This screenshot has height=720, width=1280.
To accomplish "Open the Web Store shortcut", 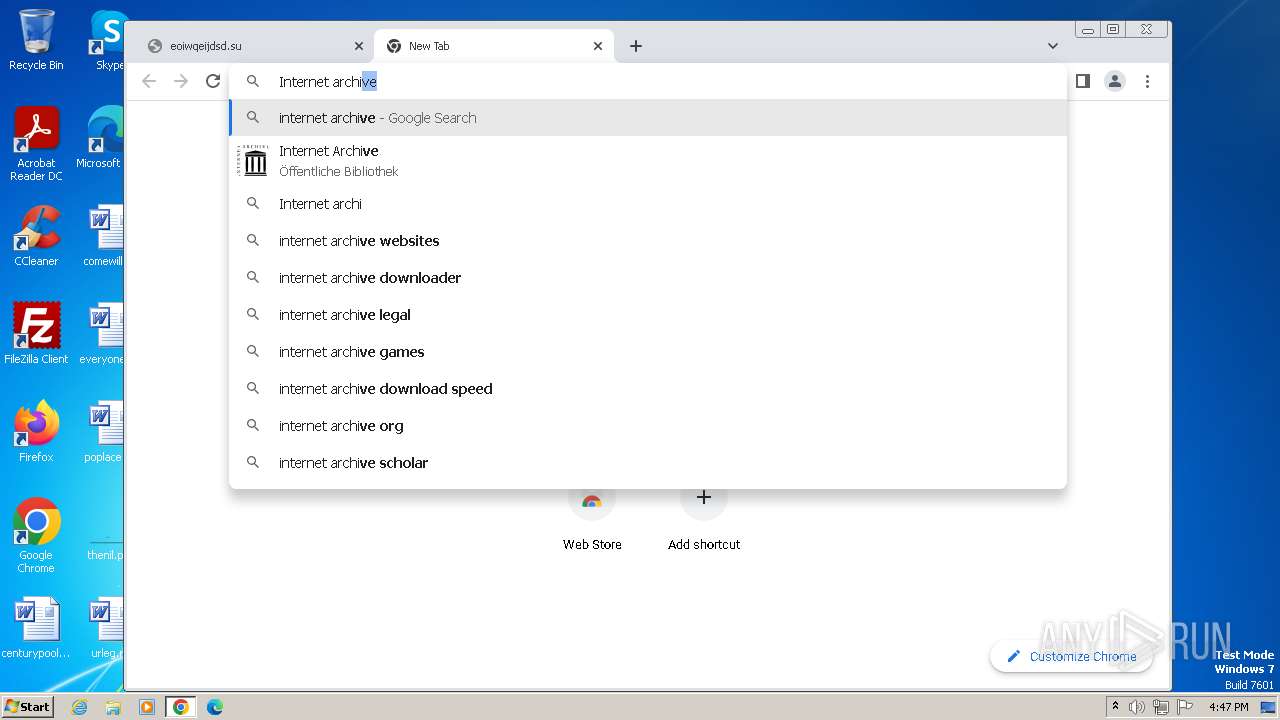I will pyautogui.click(x=592, y=517).
